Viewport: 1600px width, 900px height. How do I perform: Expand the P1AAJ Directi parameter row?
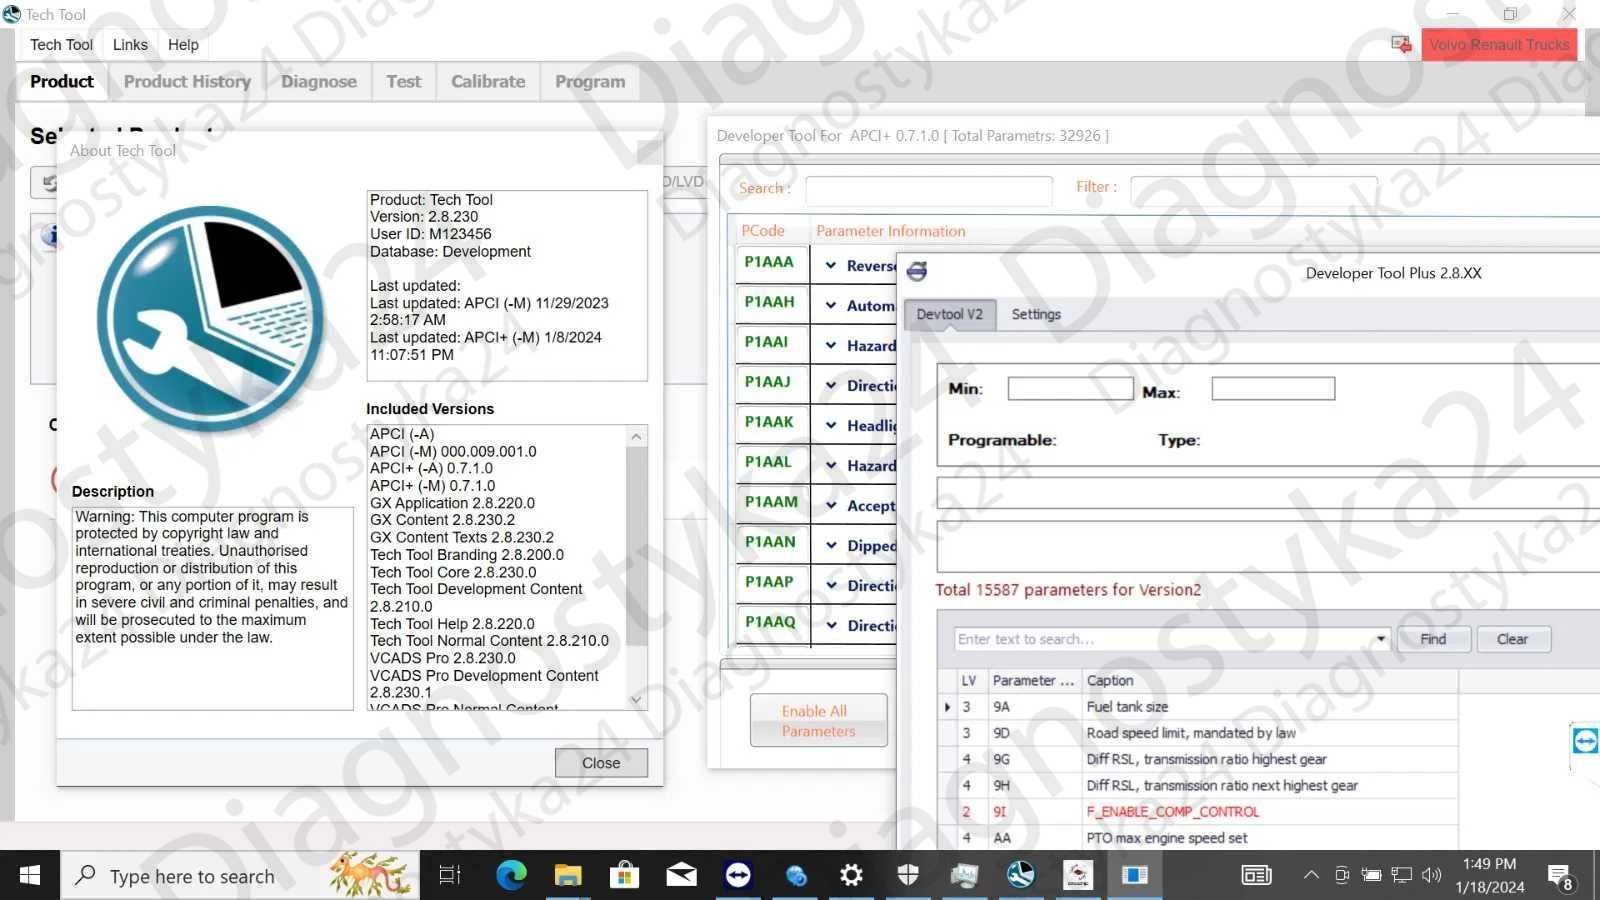831,385
